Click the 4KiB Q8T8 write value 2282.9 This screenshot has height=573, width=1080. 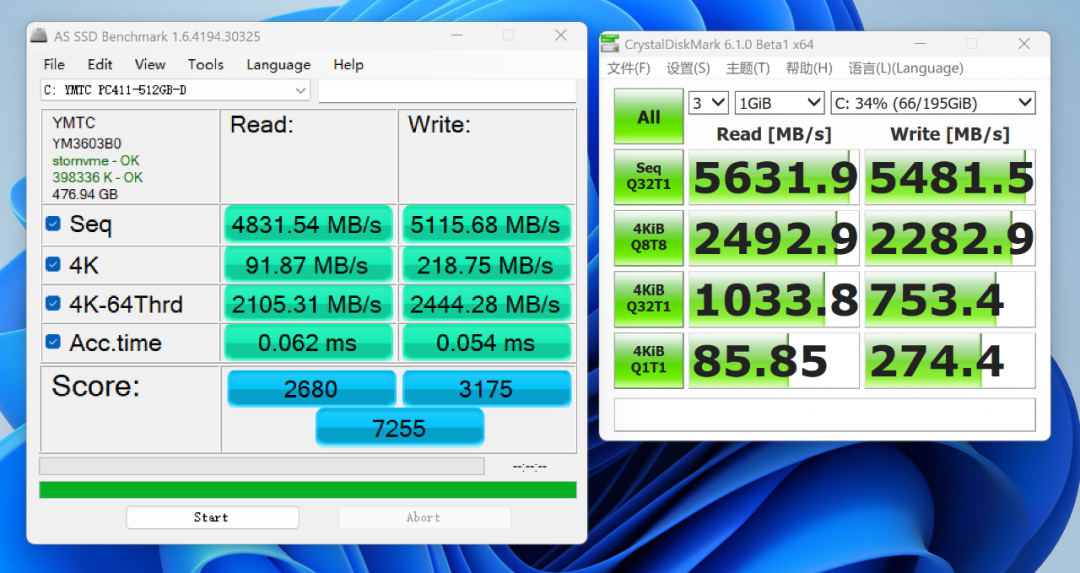[x=950, y=238]
